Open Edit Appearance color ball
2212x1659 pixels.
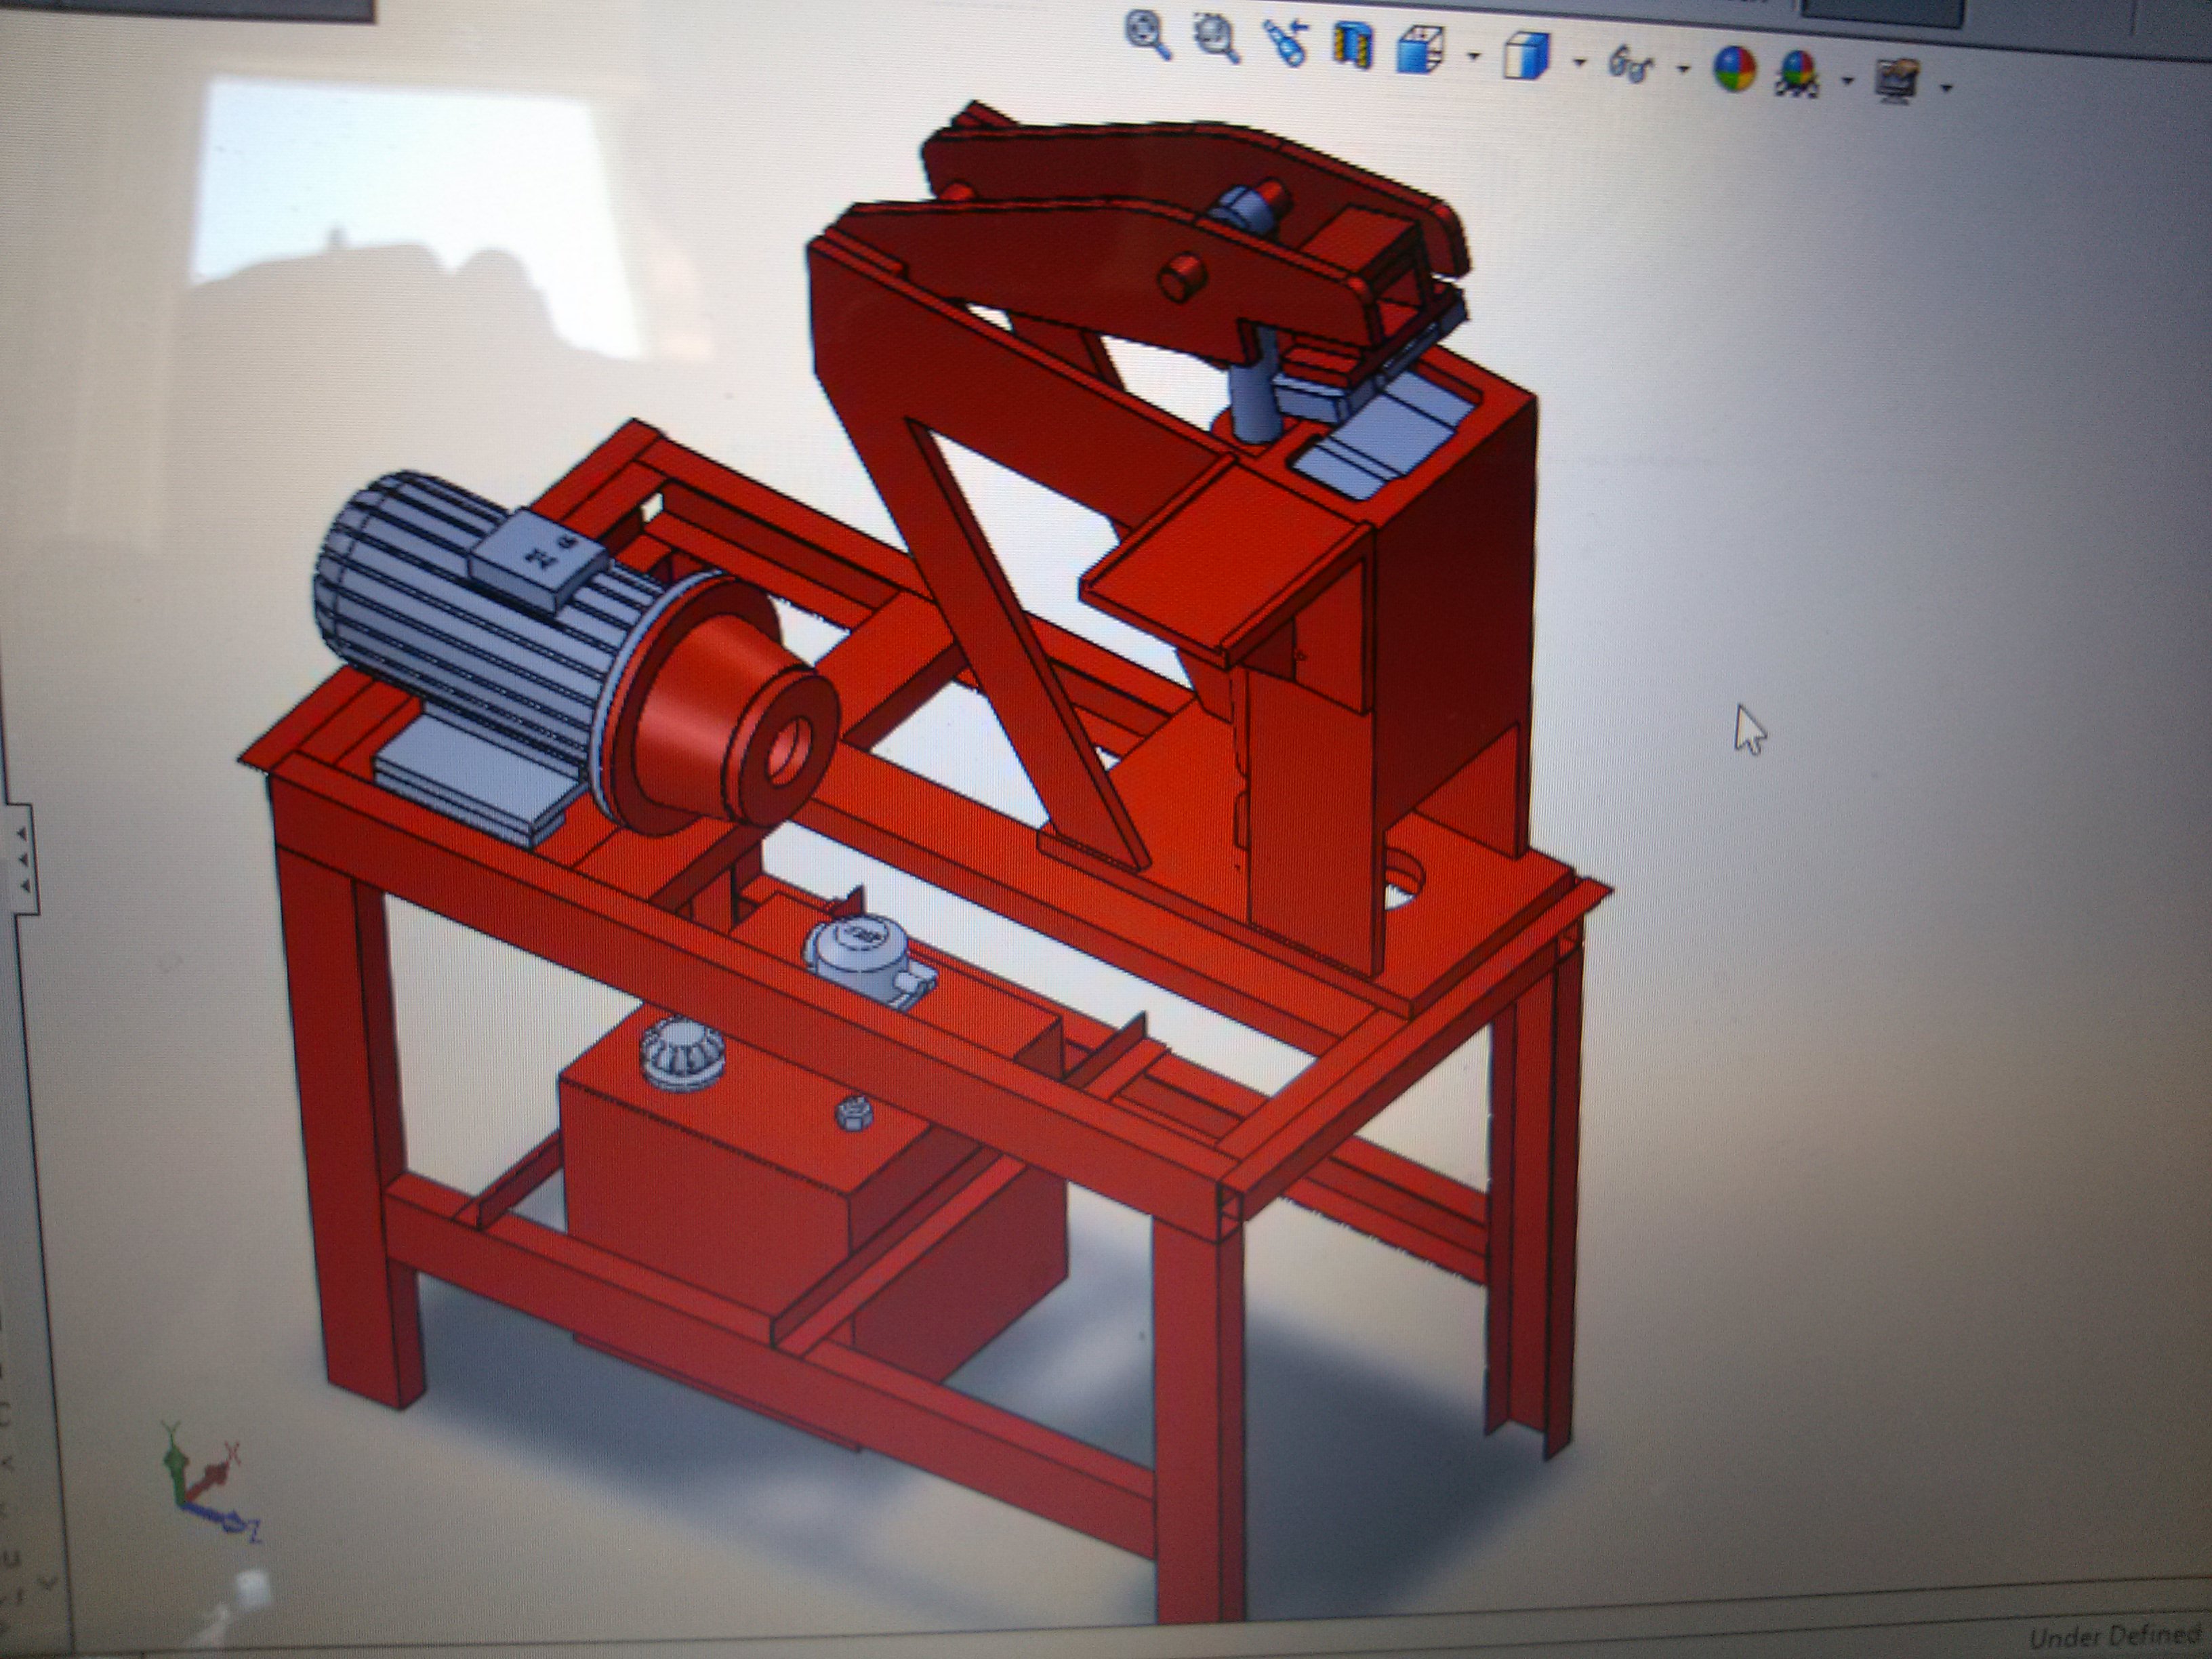coord(1734,70)
